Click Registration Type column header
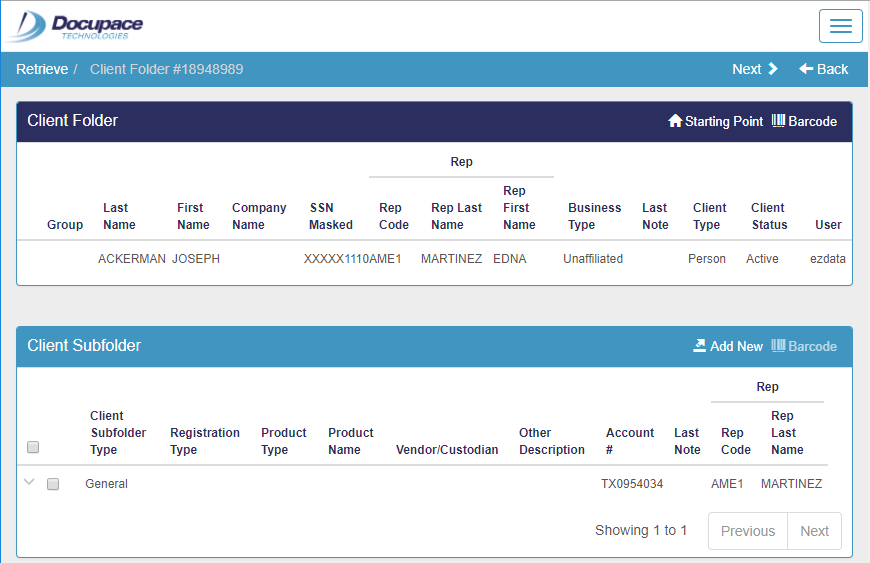 pyautogui.click(x=205, y=441)
